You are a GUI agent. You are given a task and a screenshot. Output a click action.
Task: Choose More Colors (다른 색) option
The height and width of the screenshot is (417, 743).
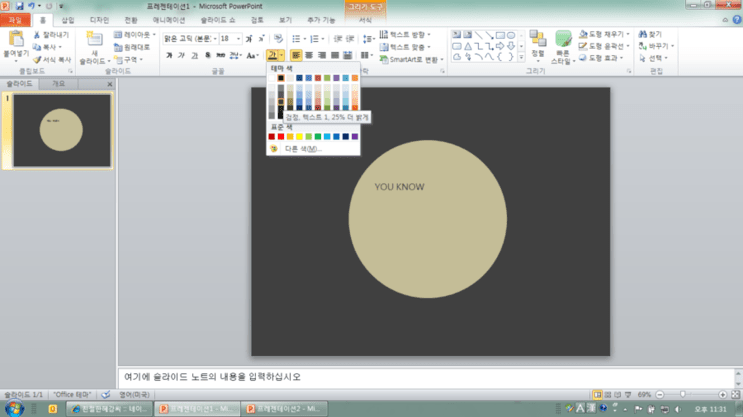coord(303,149)
